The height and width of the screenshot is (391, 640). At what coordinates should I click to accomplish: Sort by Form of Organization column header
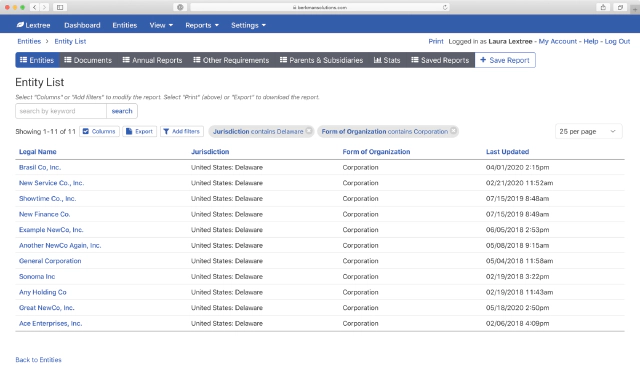click(376, 151)
